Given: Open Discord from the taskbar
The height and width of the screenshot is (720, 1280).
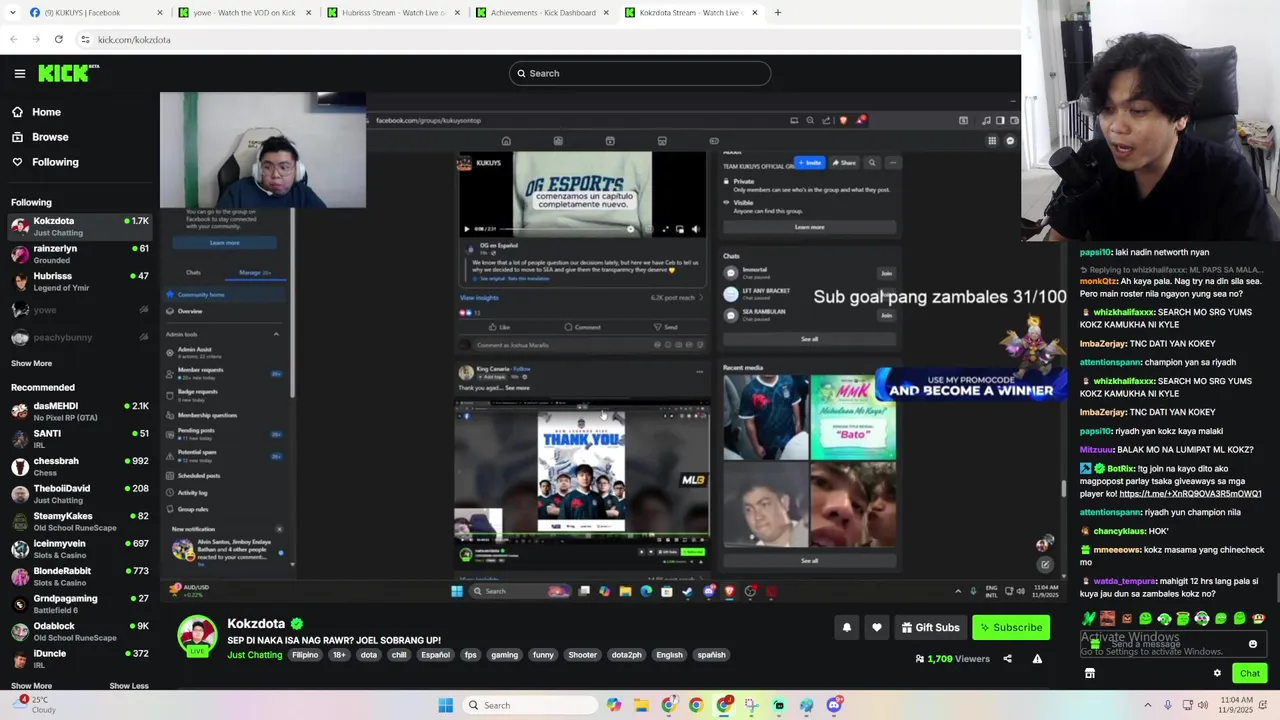Looking at the screenshot, I should 834,705.
